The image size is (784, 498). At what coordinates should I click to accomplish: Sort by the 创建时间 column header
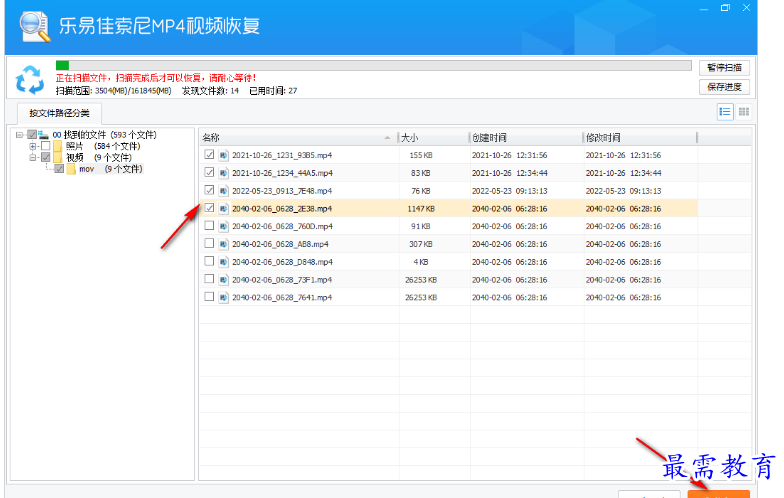pos(526,138)
